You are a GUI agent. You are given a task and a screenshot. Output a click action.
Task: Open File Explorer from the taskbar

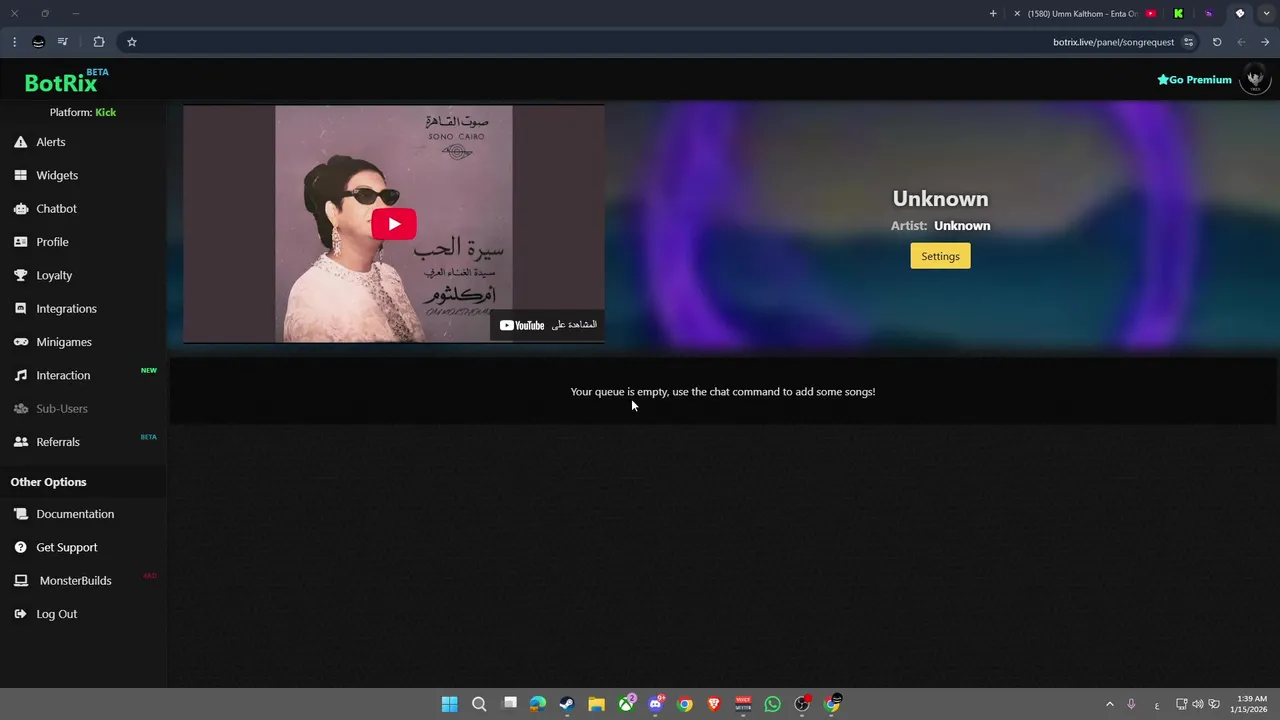(x=596, y=704)
